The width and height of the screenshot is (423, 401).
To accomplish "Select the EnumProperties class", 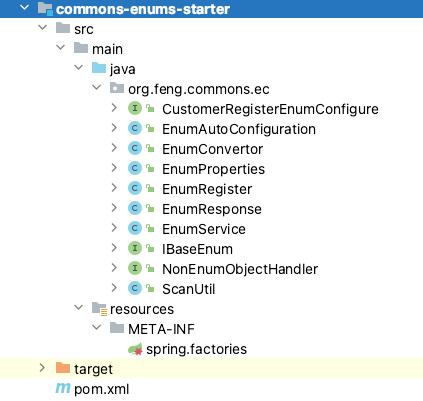I will 213,169.
